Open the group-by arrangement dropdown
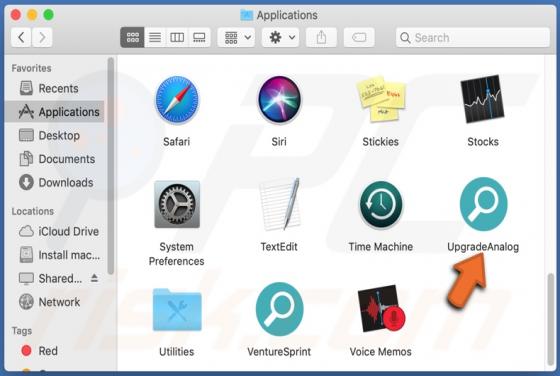560x376 pixels. click(236, 37)
